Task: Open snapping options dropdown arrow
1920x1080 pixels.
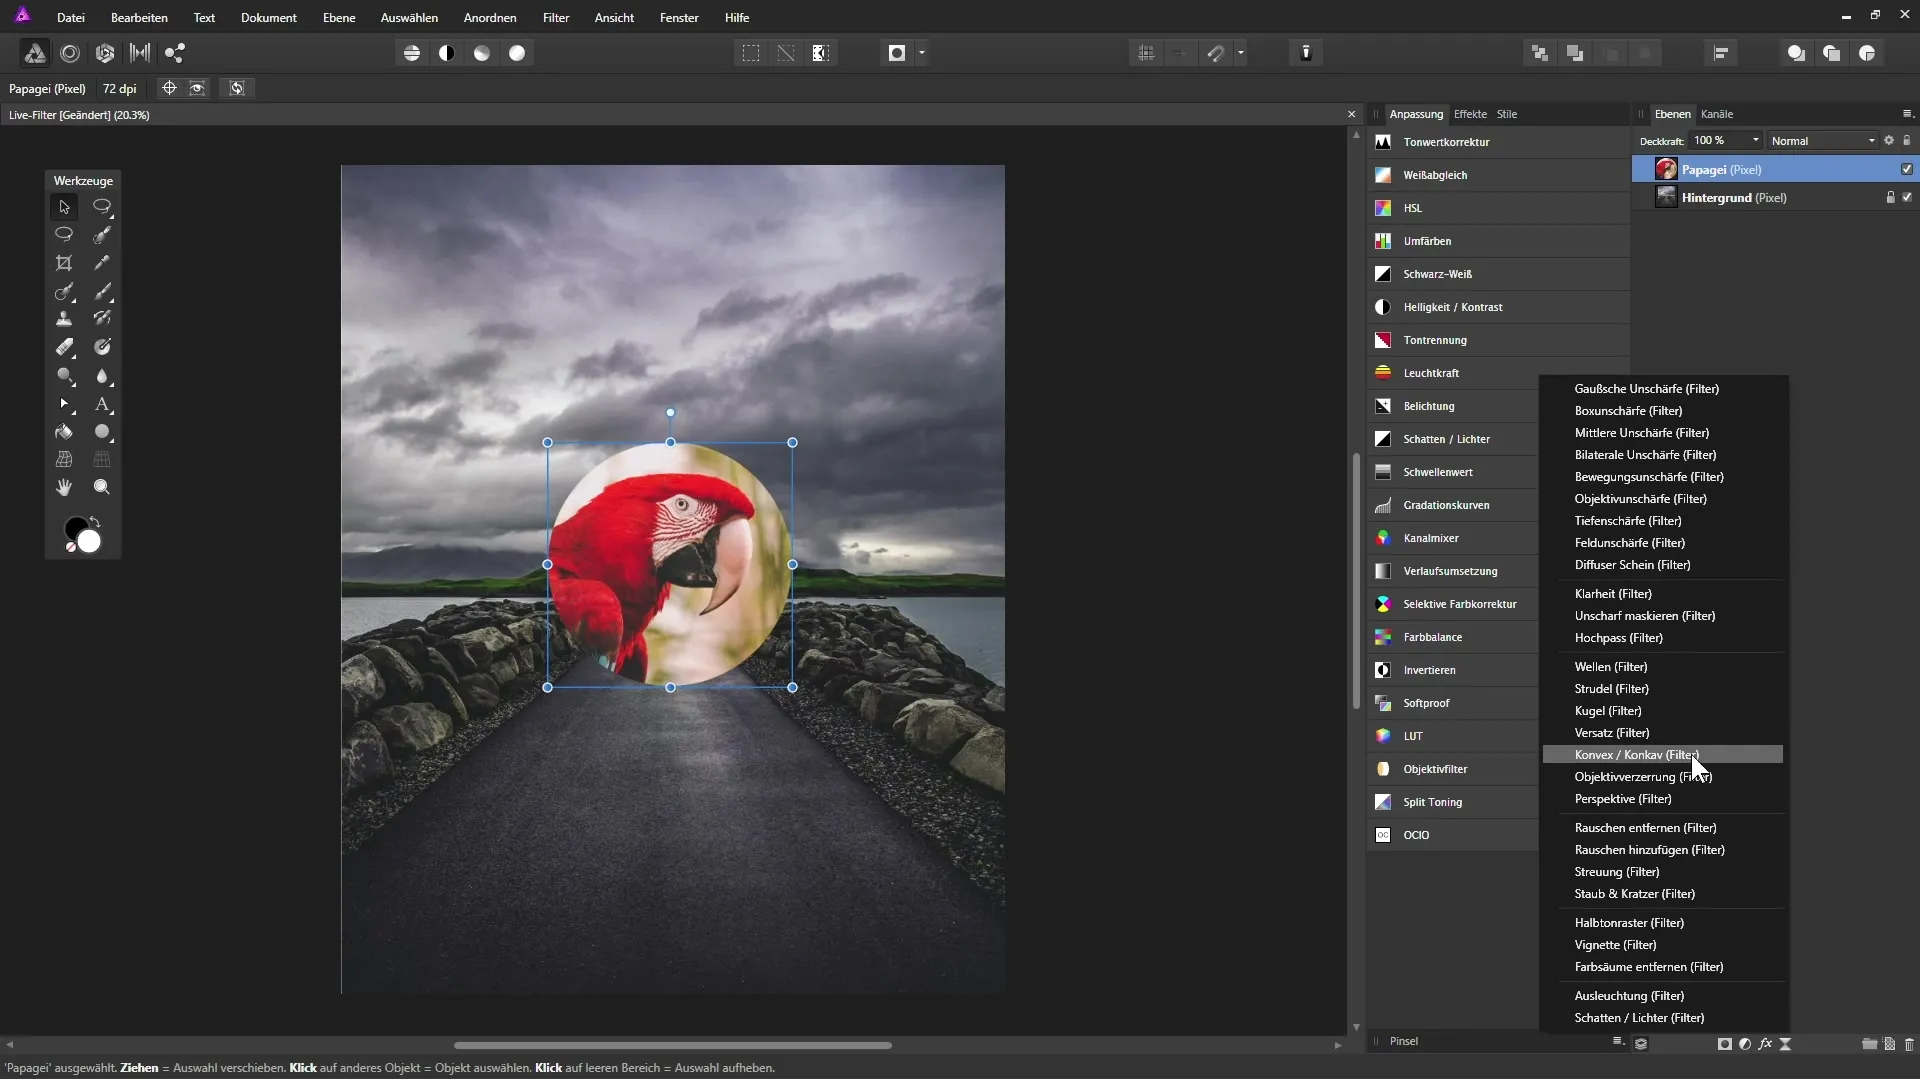Action: 1241,53
